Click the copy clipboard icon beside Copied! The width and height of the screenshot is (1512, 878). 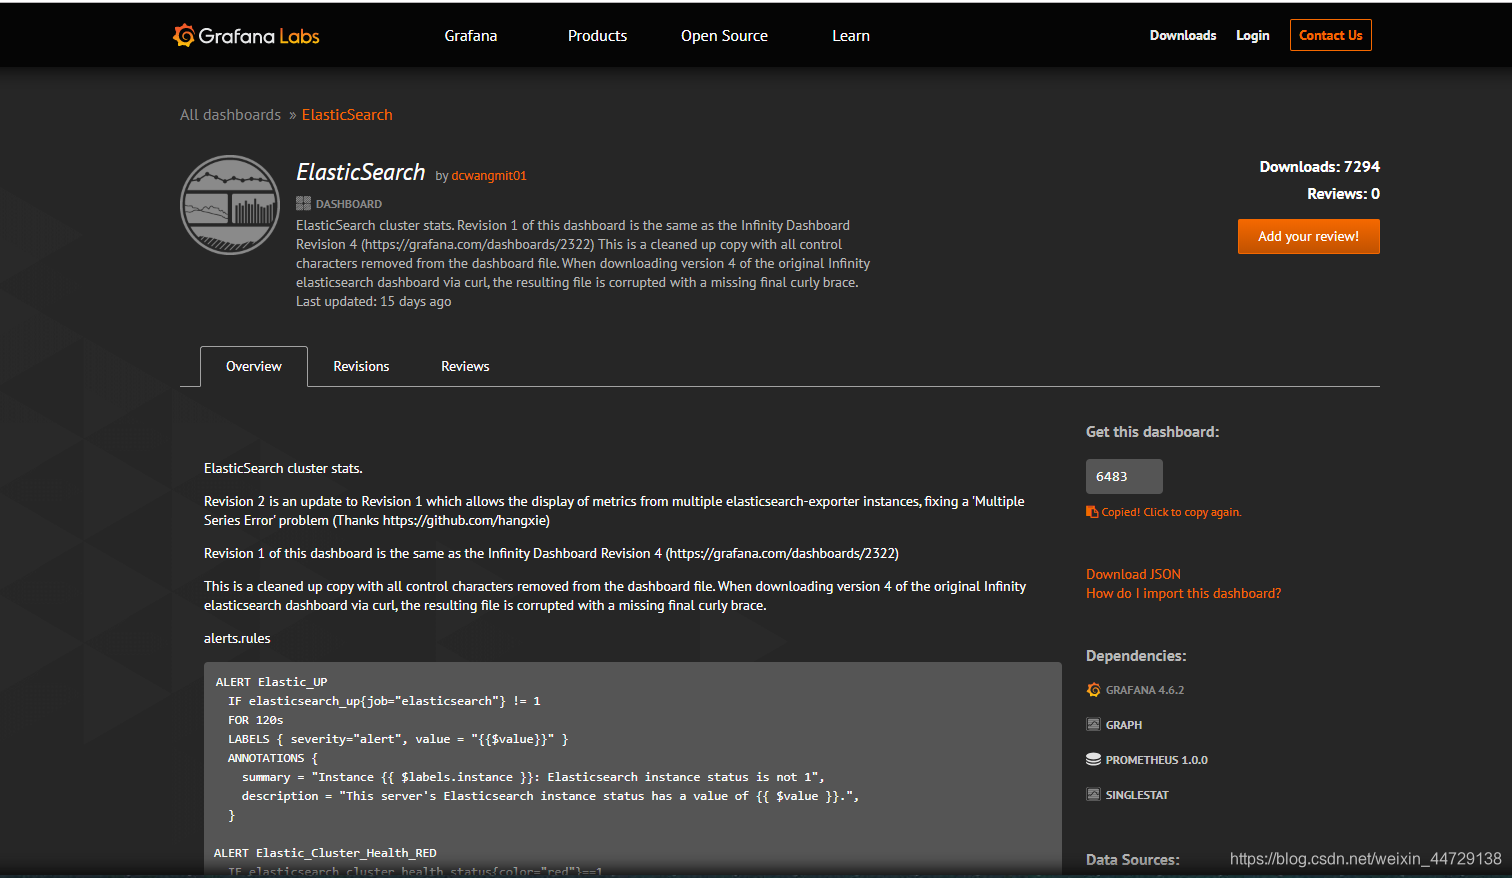[1092, 512]
